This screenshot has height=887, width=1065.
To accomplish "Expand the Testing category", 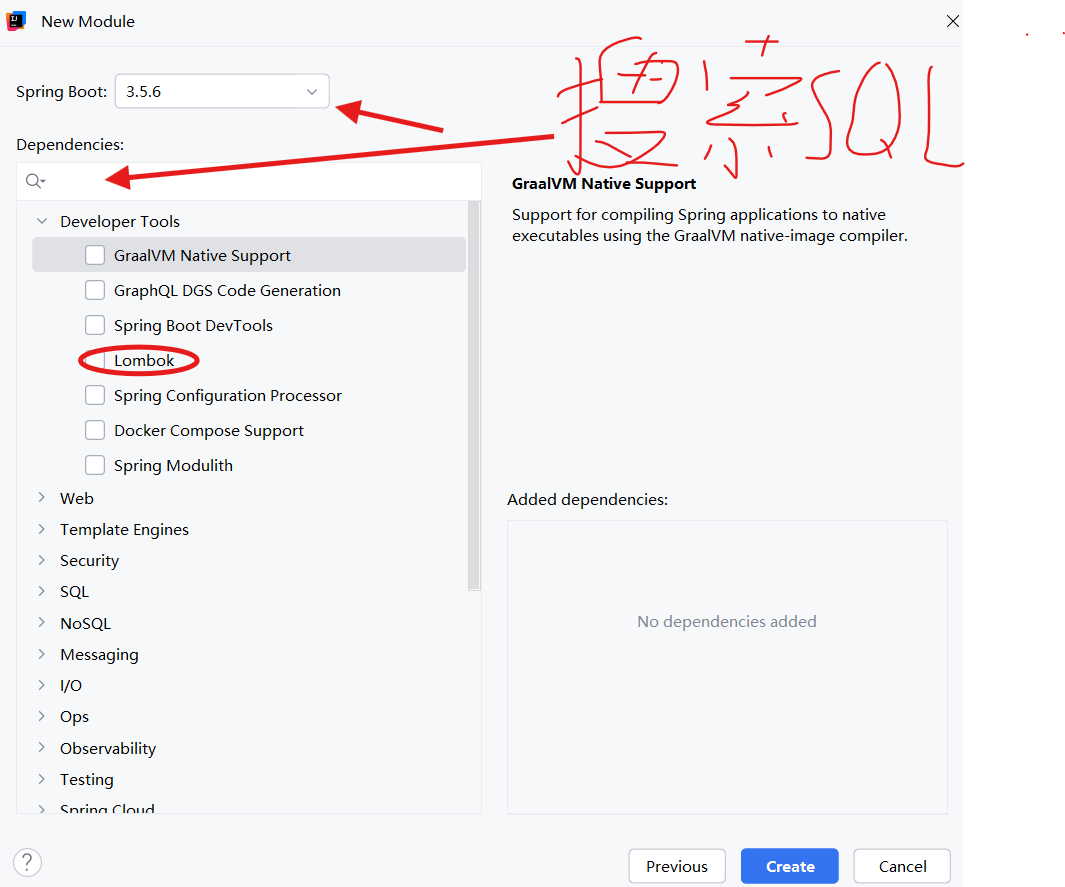I will tap(42, 779).
